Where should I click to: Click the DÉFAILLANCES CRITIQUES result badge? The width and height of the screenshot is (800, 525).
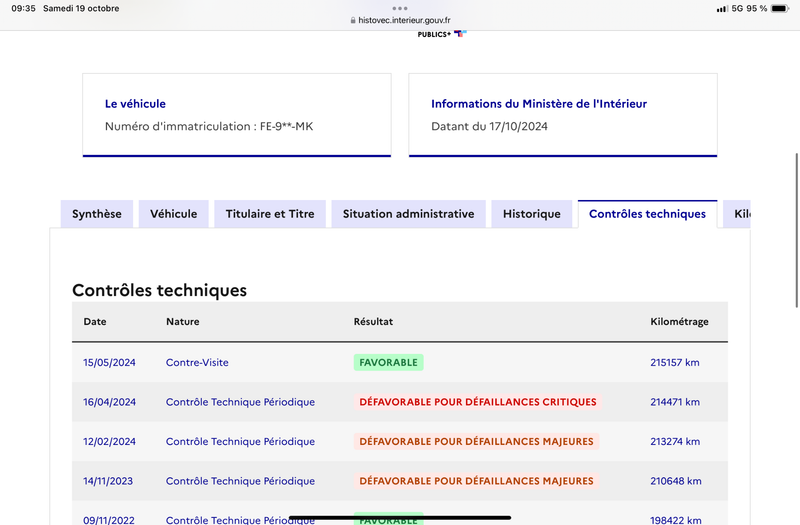tap(478, 402)
